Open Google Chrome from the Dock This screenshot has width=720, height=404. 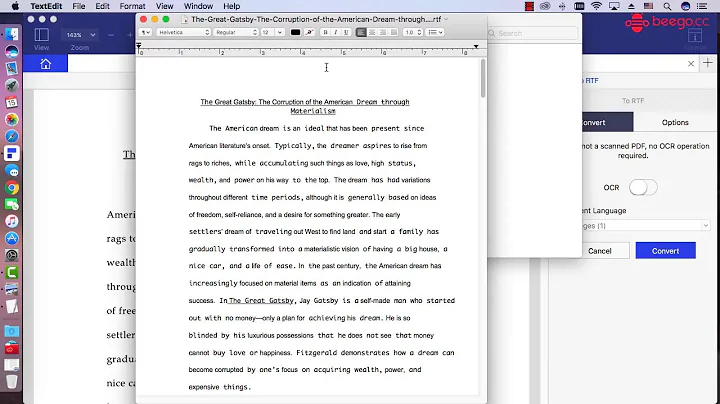(x=12, y=188)
